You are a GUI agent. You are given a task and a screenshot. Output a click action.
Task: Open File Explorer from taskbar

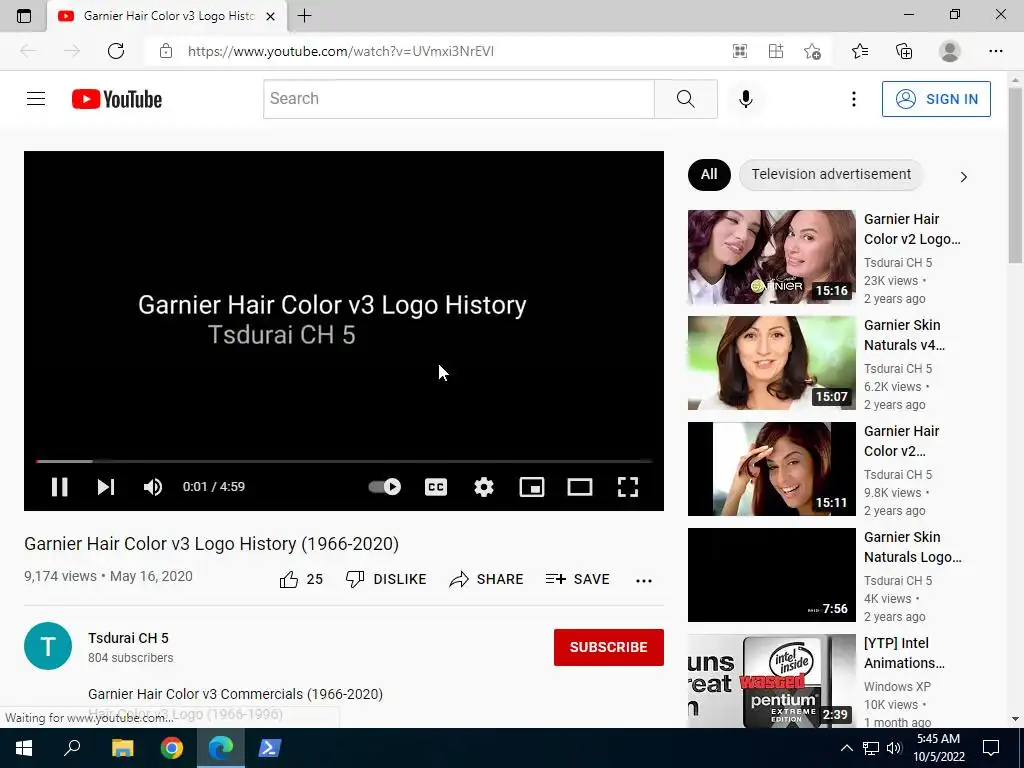[122, 748]
